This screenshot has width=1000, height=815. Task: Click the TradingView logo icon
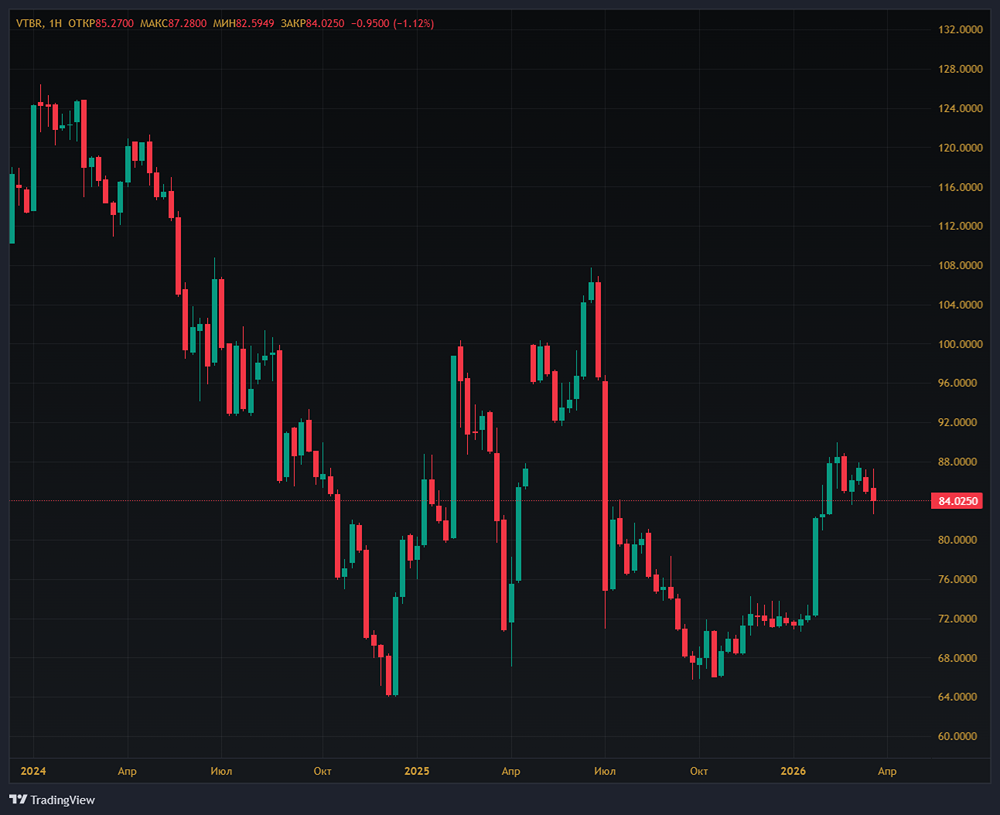[x=19, y=799]
